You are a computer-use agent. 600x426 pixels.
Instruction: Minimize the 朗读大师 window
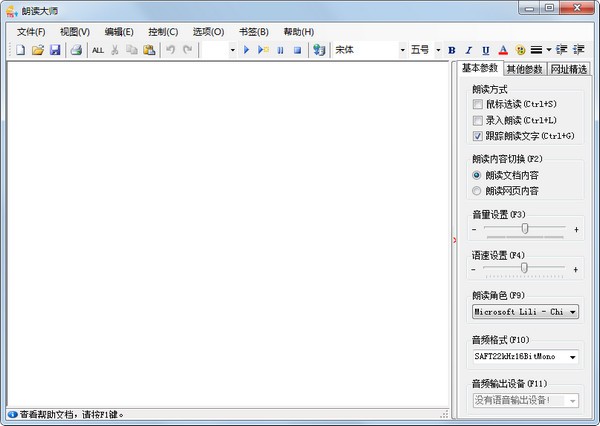click(x=530, y=8)
